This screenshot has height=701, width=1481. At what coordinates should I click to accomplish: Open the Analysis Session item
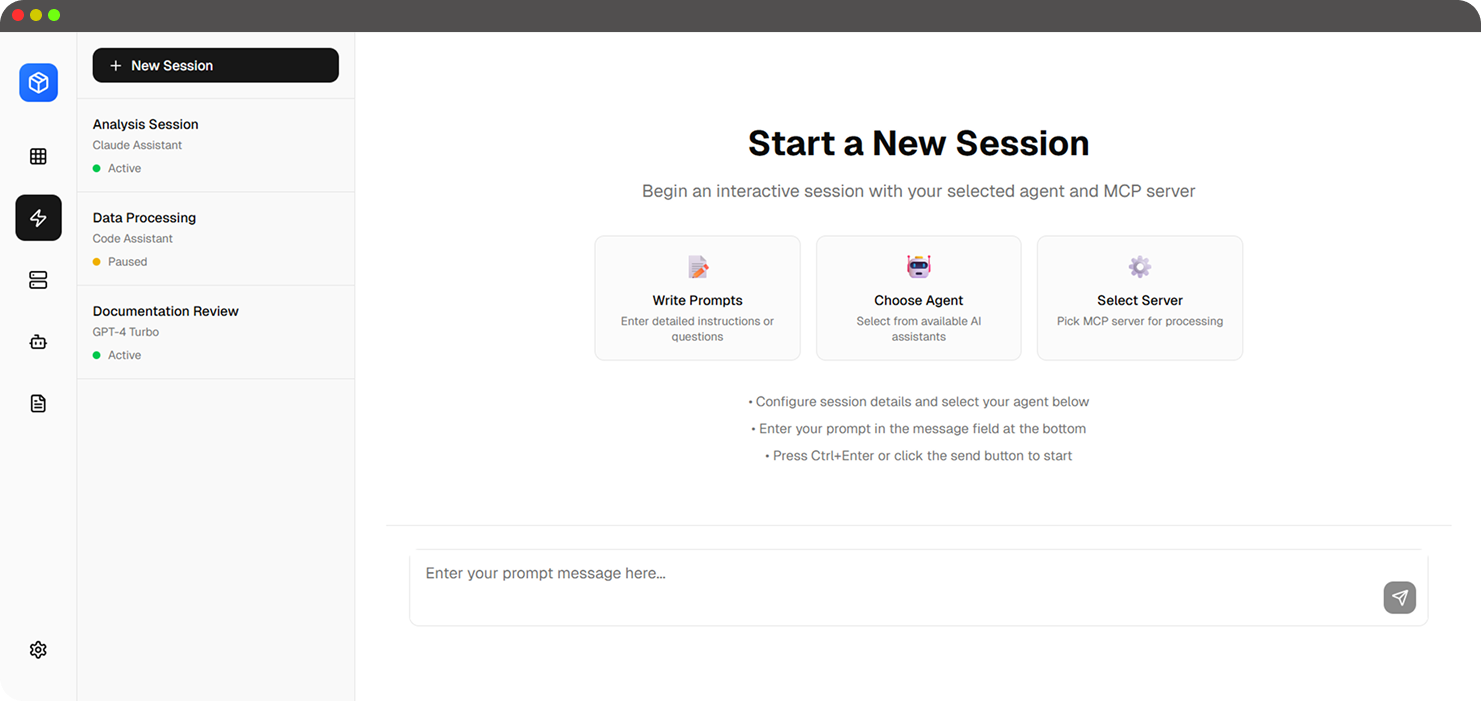(x=215, y=145)
